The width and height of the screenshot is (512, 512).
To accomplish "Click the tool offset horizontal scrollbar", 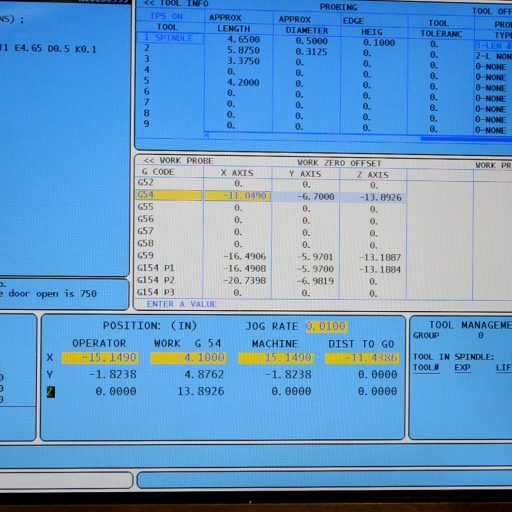I will click(466, 138).
